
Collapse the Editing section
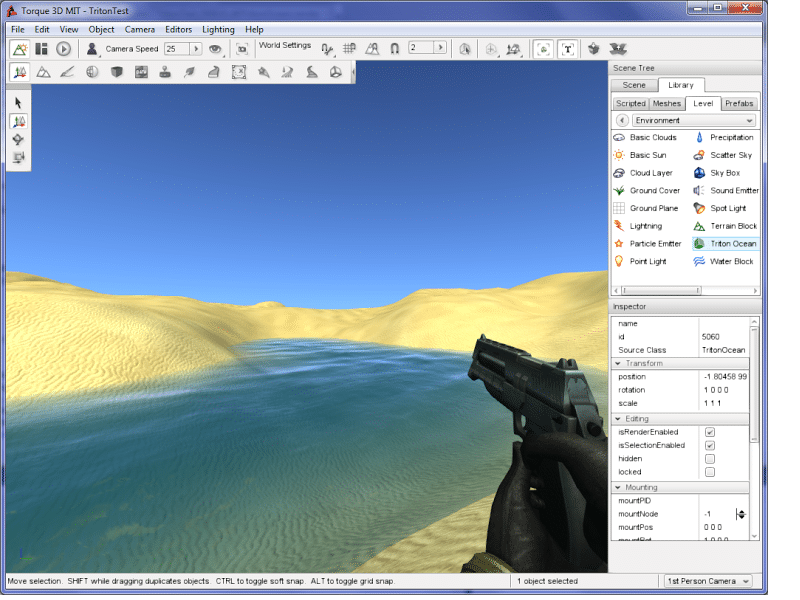[x=618, y=419]
